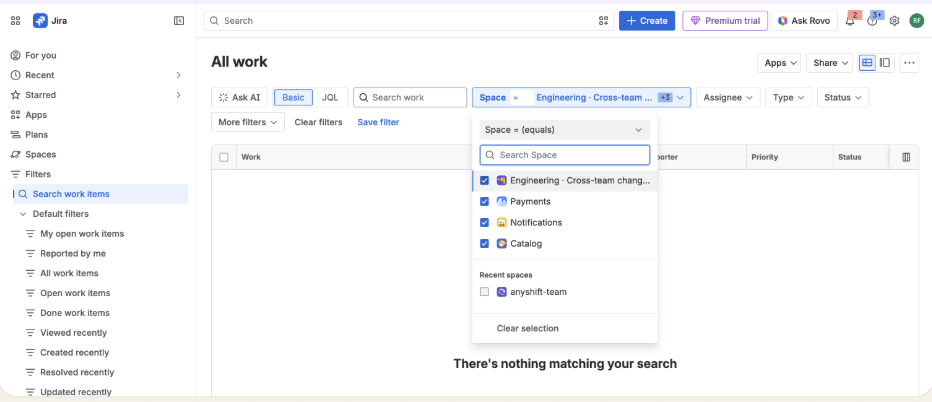Expand the Recent sidebar chevron

tap(178, 75)
